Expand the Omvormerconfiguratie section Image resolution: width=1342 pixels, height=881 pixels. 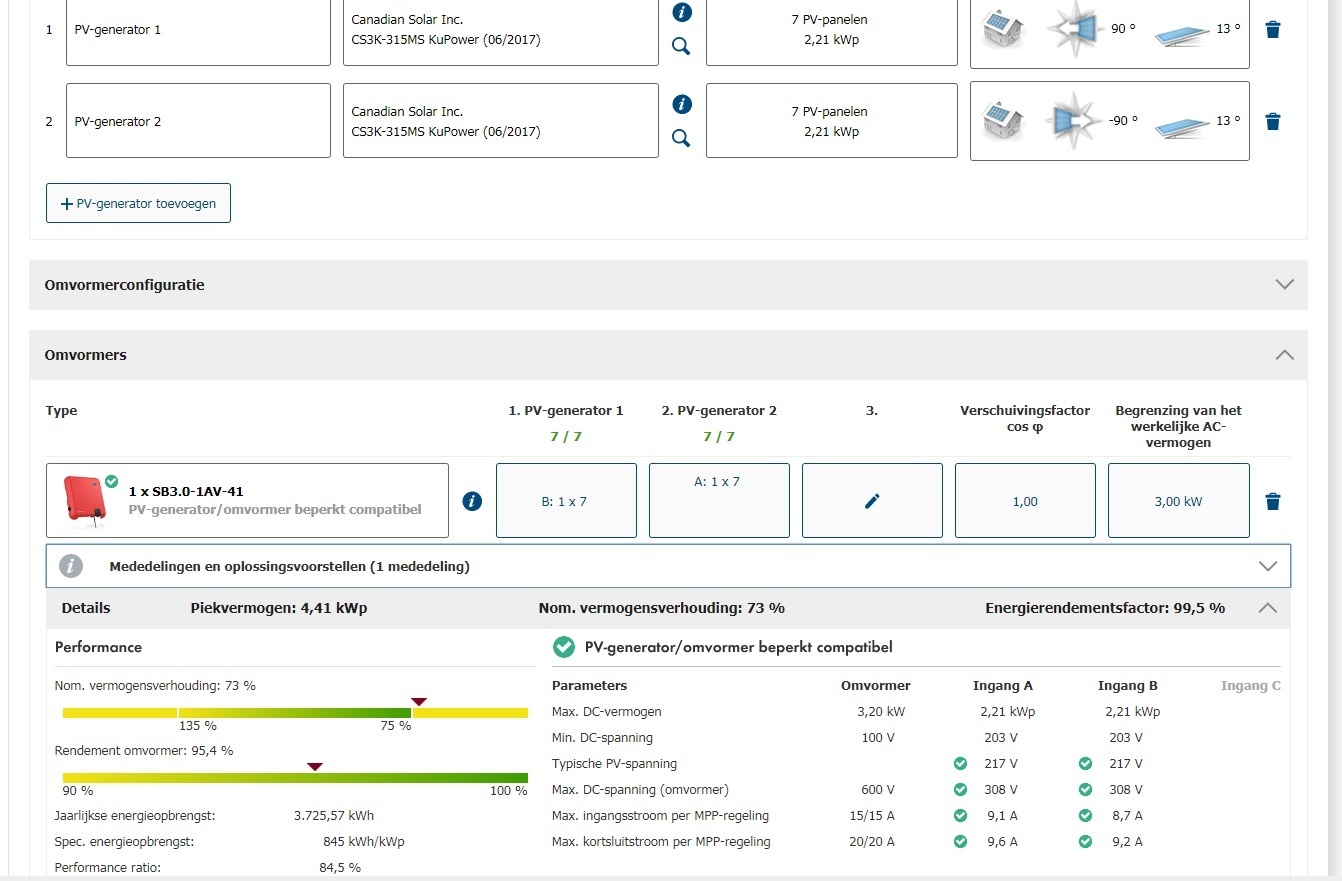(1285, 285)
